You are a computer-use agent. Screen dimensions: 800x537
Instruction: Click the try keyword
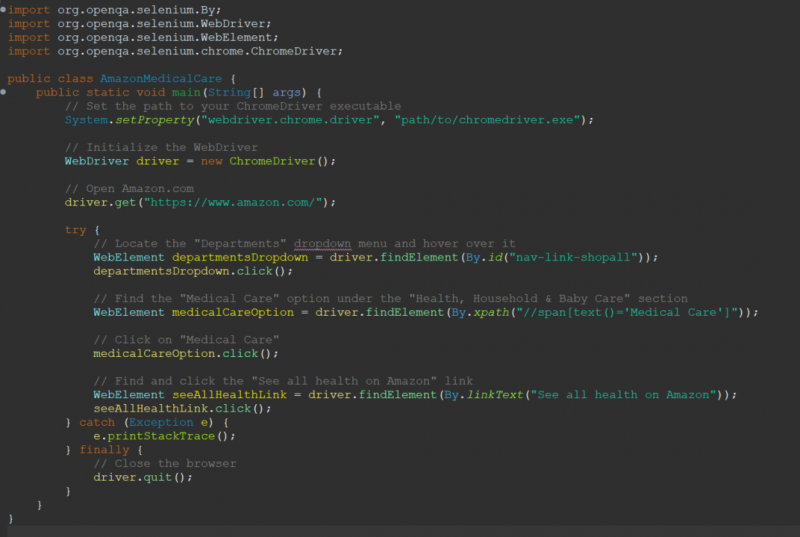click(x=76, y=230)
